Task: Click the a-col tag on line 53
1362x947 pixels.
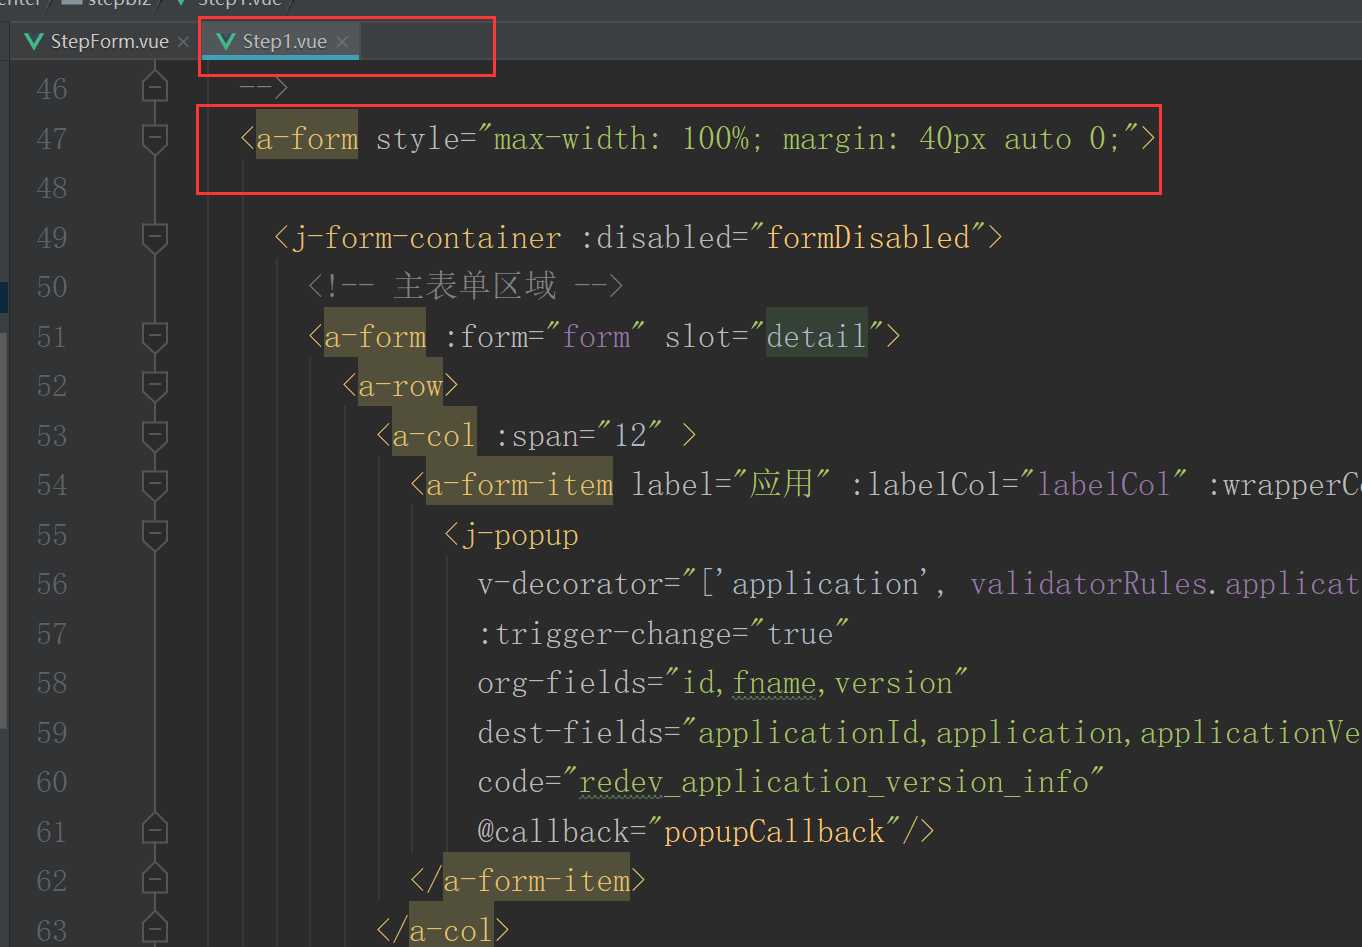Action: pos(433,436)
